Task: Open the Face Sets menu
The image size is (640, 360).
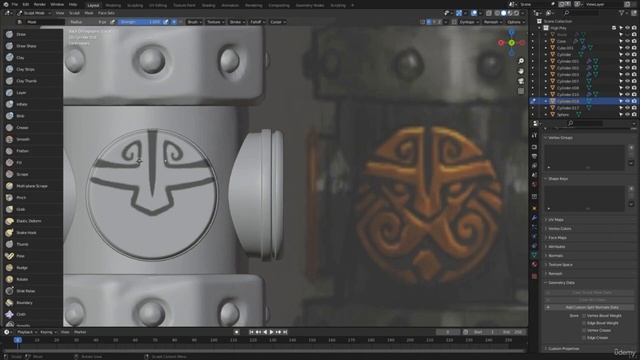Action: pyautogui.click(x=106, y=13)
